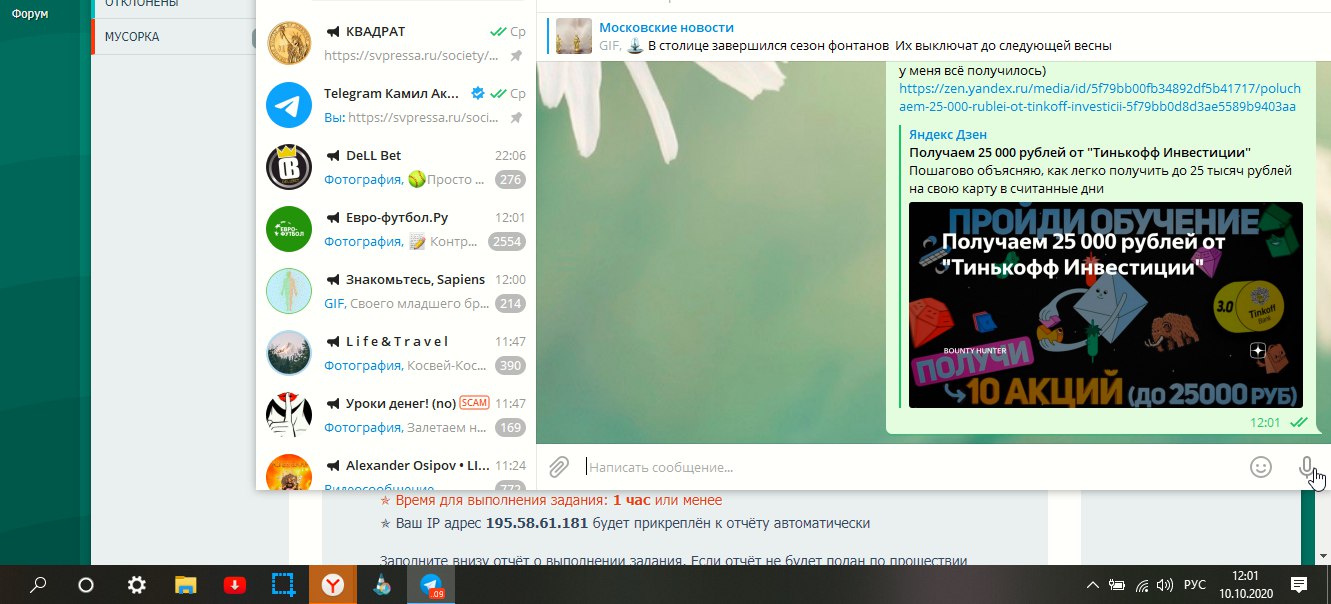Open КВАДРАТ channel avatar
Screen dimensions: 1331x604
point(289,44)
